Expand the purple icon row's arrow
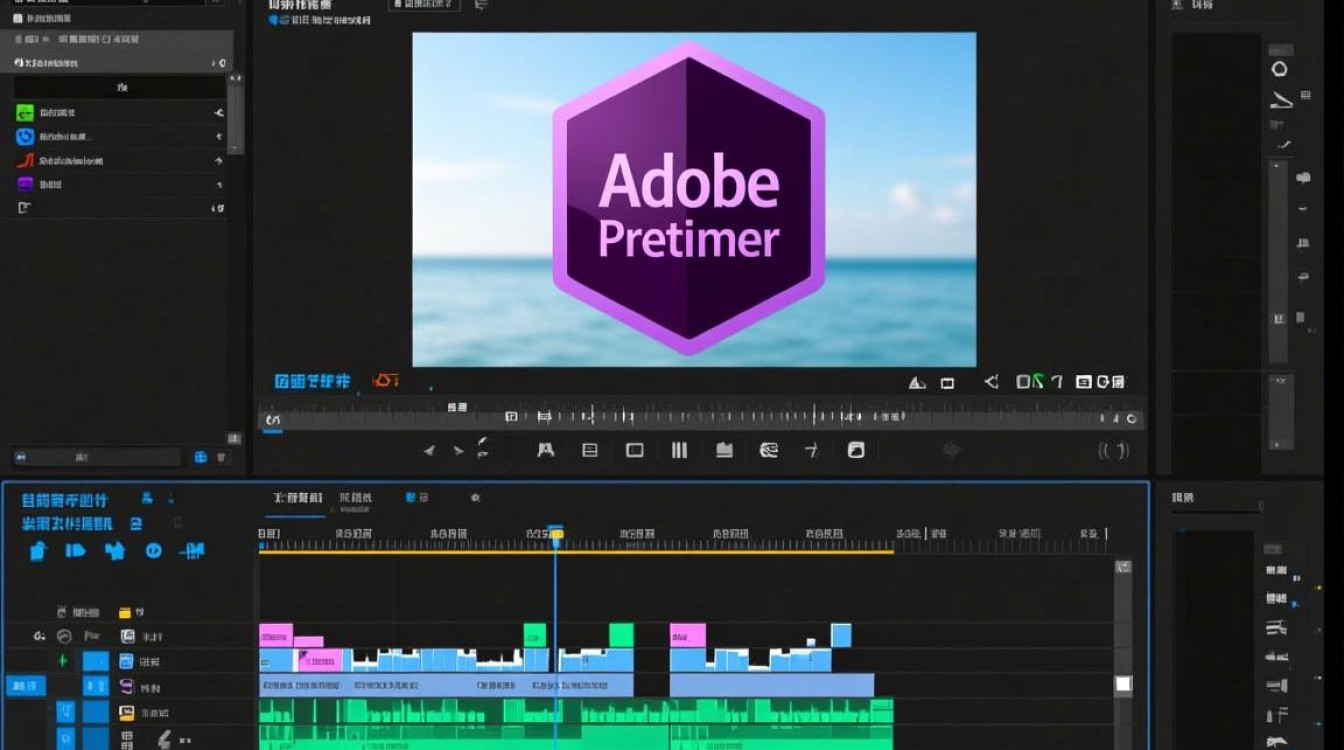Image resolution: width=1344 pixels, height=750 pixels. 219,184
